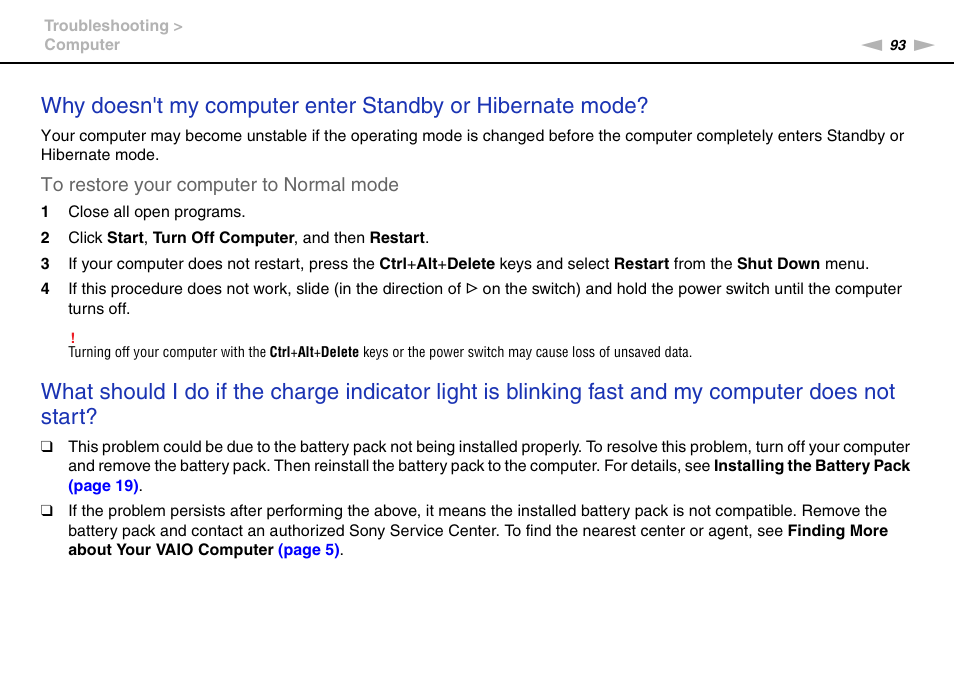Click 'To restore your computer to Normal mode'

point(220,185)
